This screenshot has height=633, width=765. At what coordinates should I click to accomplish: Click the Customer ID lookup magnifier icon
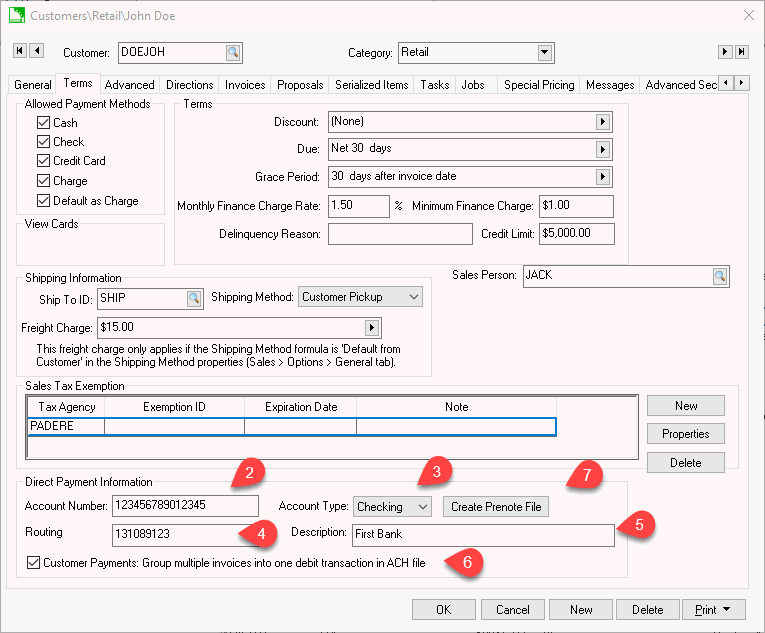pyautogui.click(x=232, y=53)
